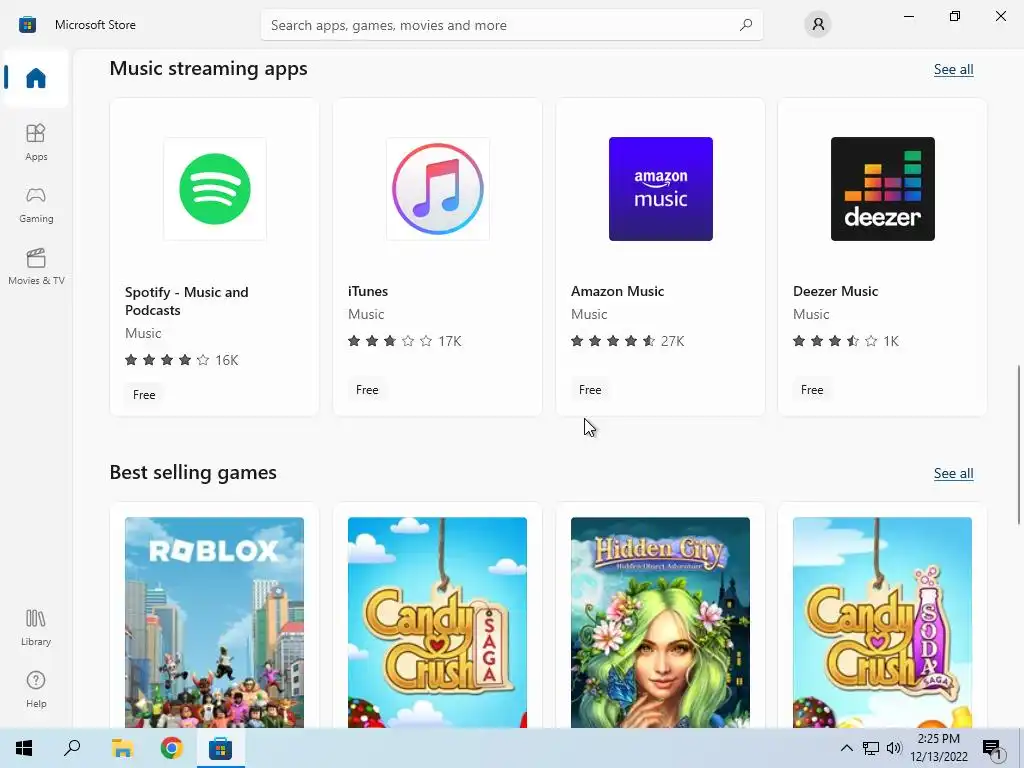This screenshot has height=768, width=1024.
Task: Open Movies & TV section
Action: (x=36, y=266)
